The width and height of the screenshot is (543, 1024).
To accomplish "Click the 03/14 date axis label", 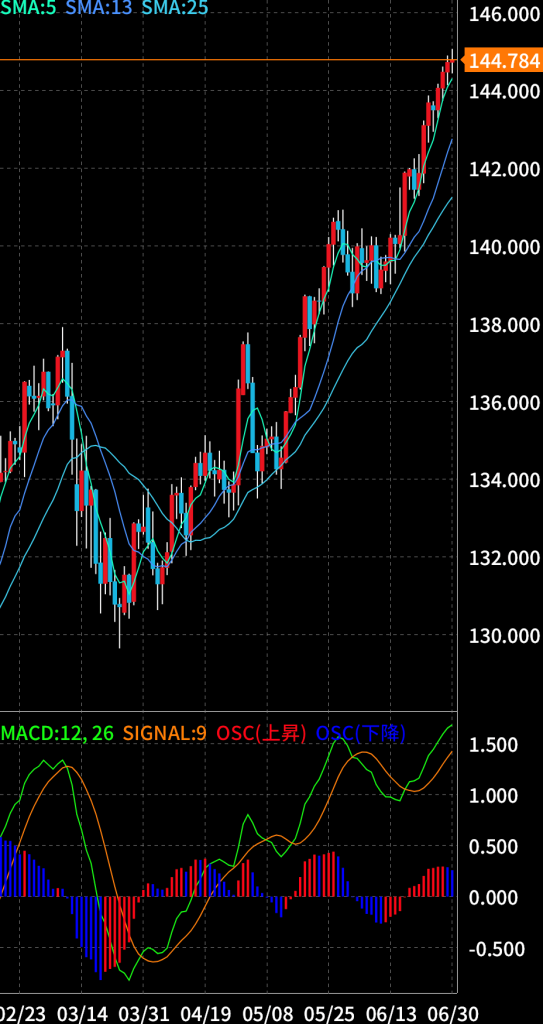I will pyautogui.click(x=82, y=1014).
